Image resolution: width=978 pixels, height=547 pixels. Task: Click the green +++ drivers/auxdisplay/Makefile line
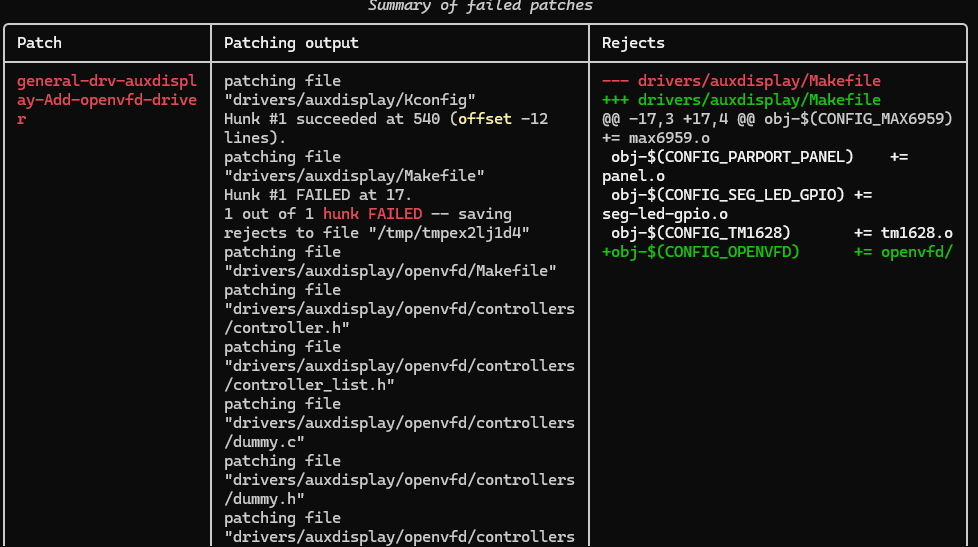click(741, 100)
